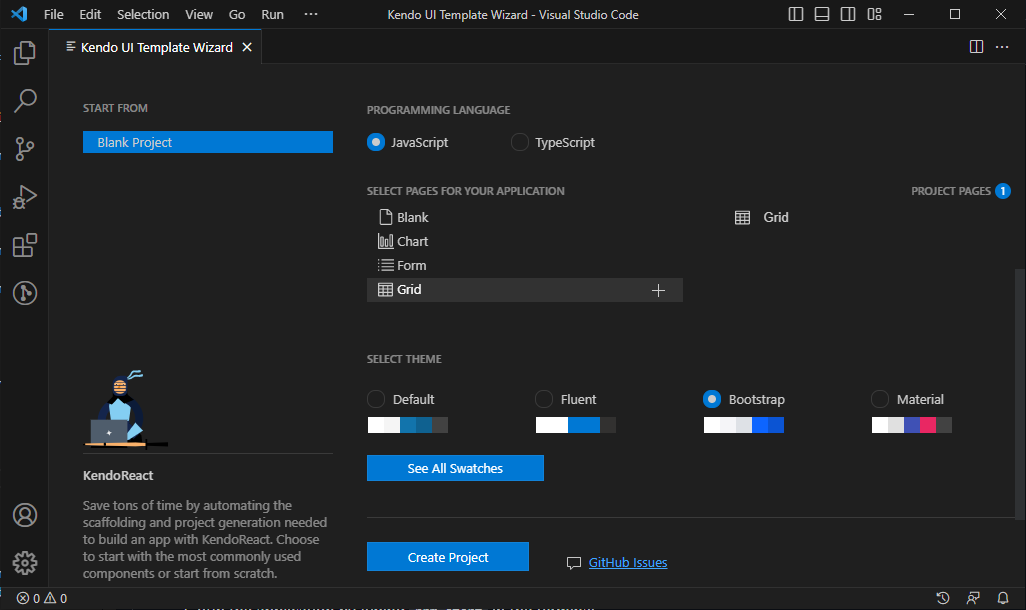Click the Bootstrap theme color swatch strip
This screenshot has height=610, width=1026.
[743, 424]
